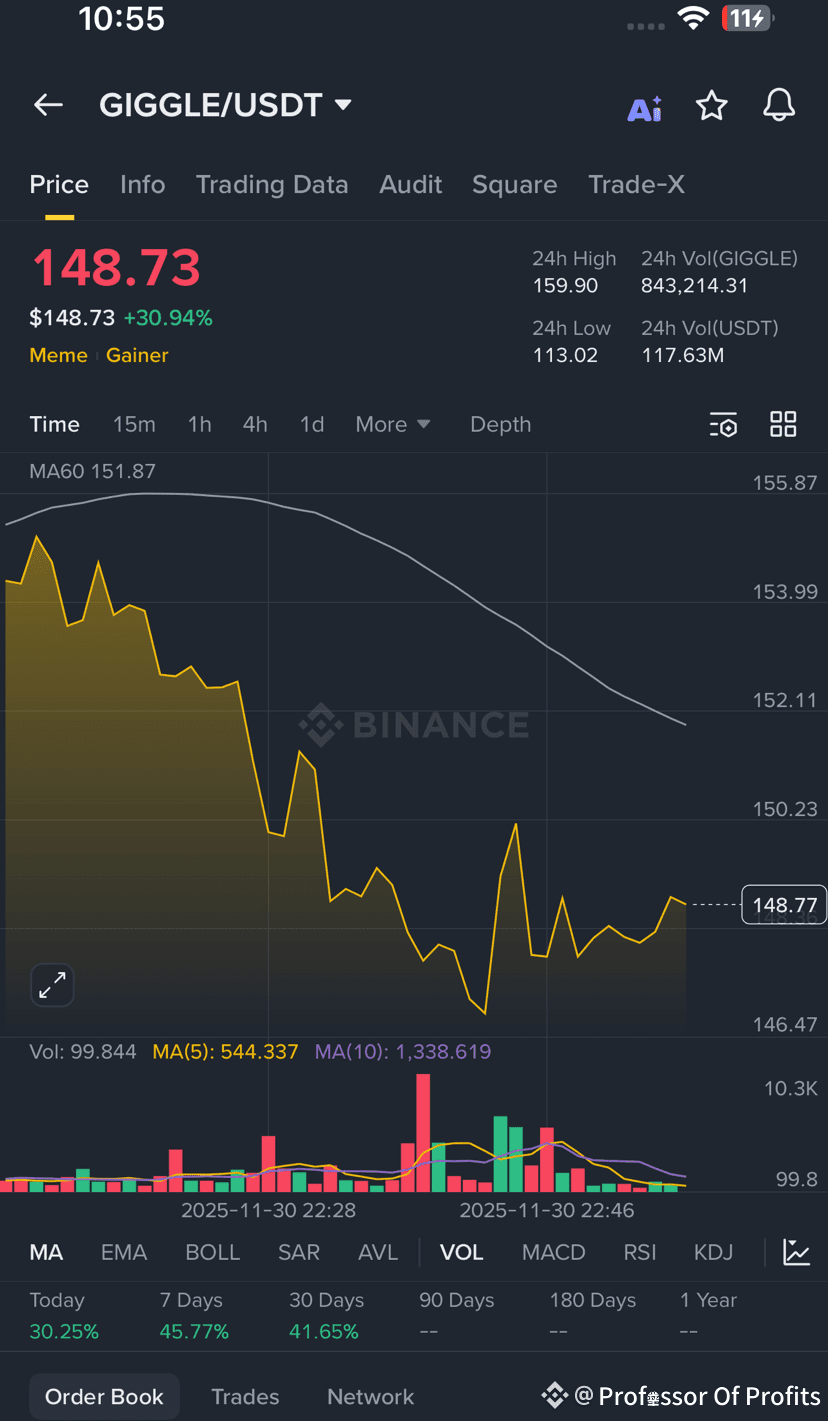Open price alert bell icon
This screenshot has height=1421, width=828.
click(x=779, y=105)
